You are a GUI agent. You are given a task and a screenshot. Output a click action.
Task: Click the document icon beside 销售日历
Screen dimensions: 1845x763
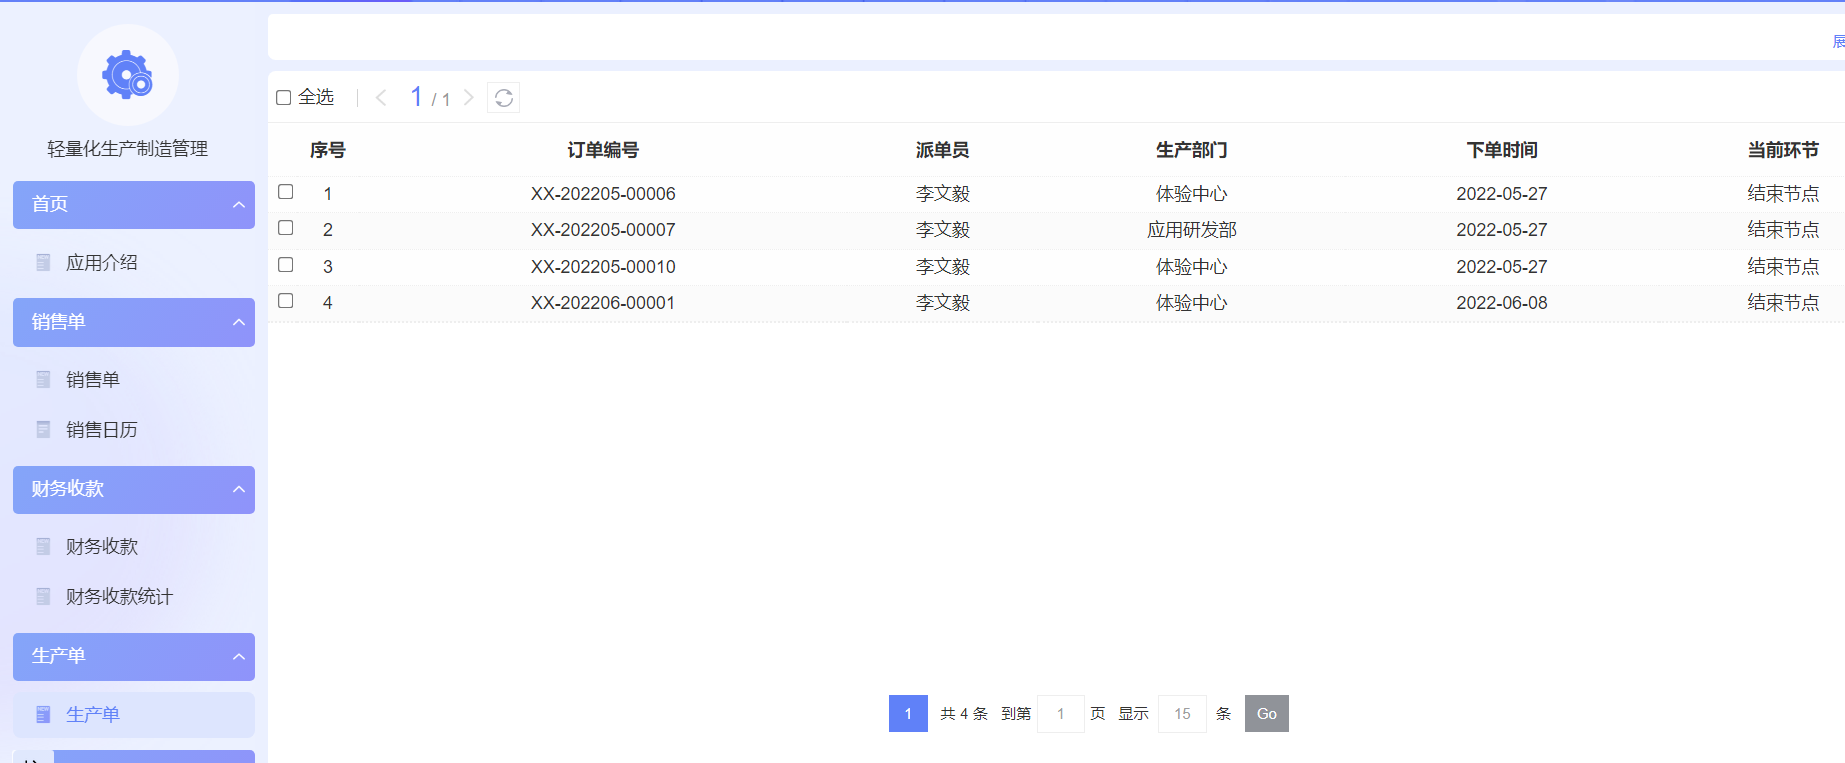point(43,430)
